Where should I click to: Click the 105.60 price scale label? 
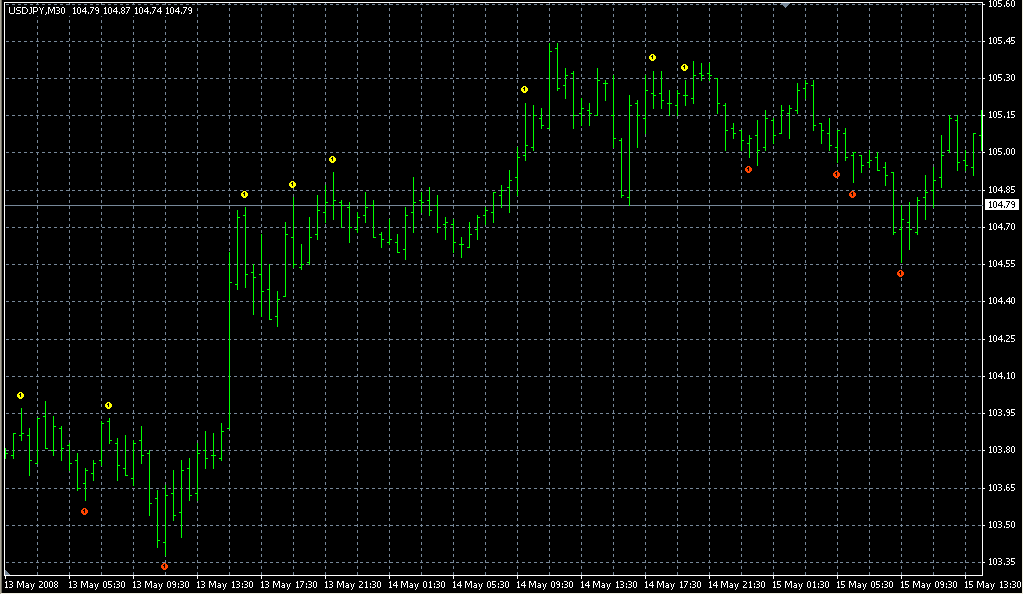point(1001,5)
